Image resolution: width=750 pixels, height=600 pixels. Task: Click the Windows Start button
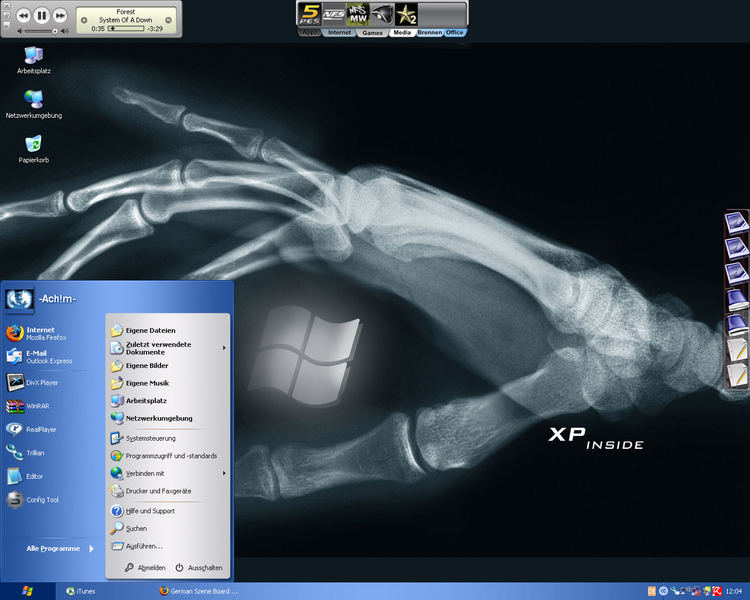tap(27, 591)
